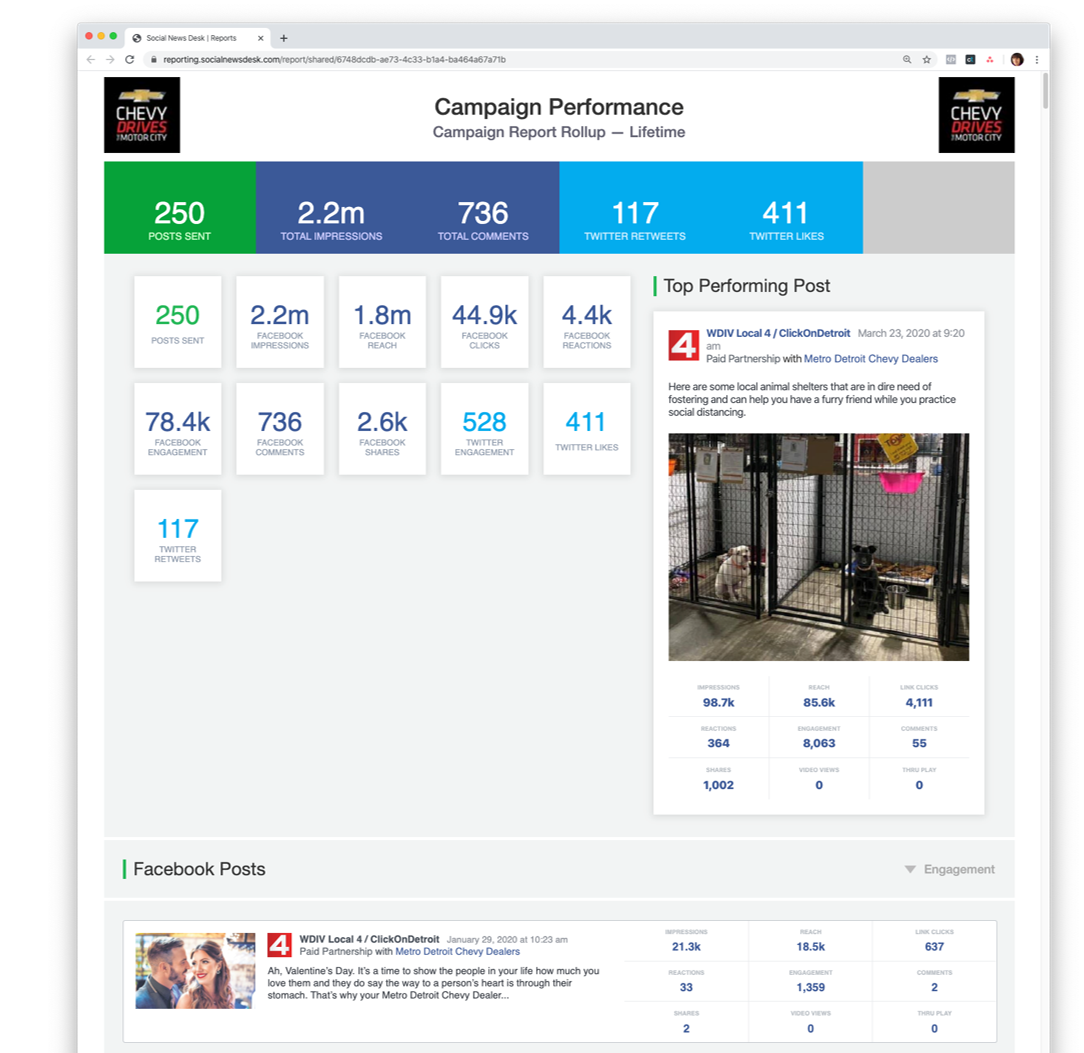Click Valentine's post Impressions value 21.3k
Image resolution: width=1084 pixels, height=1053 pixels.
686,947
